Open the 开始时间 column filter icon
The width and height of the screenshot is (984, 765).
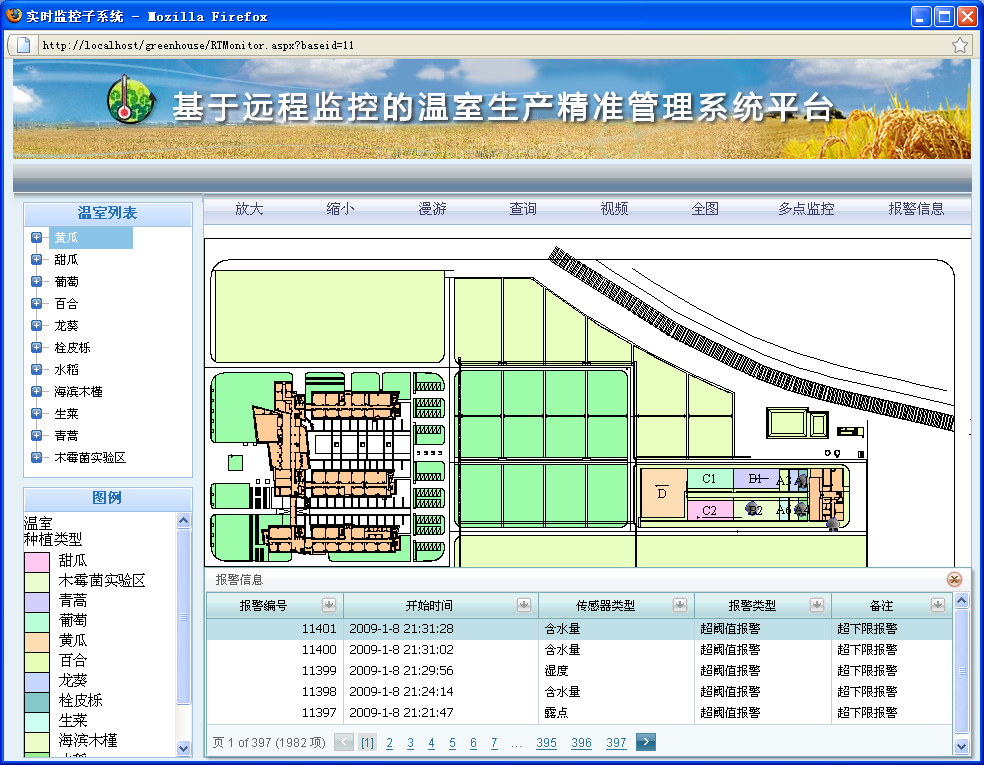click(524, 605)
